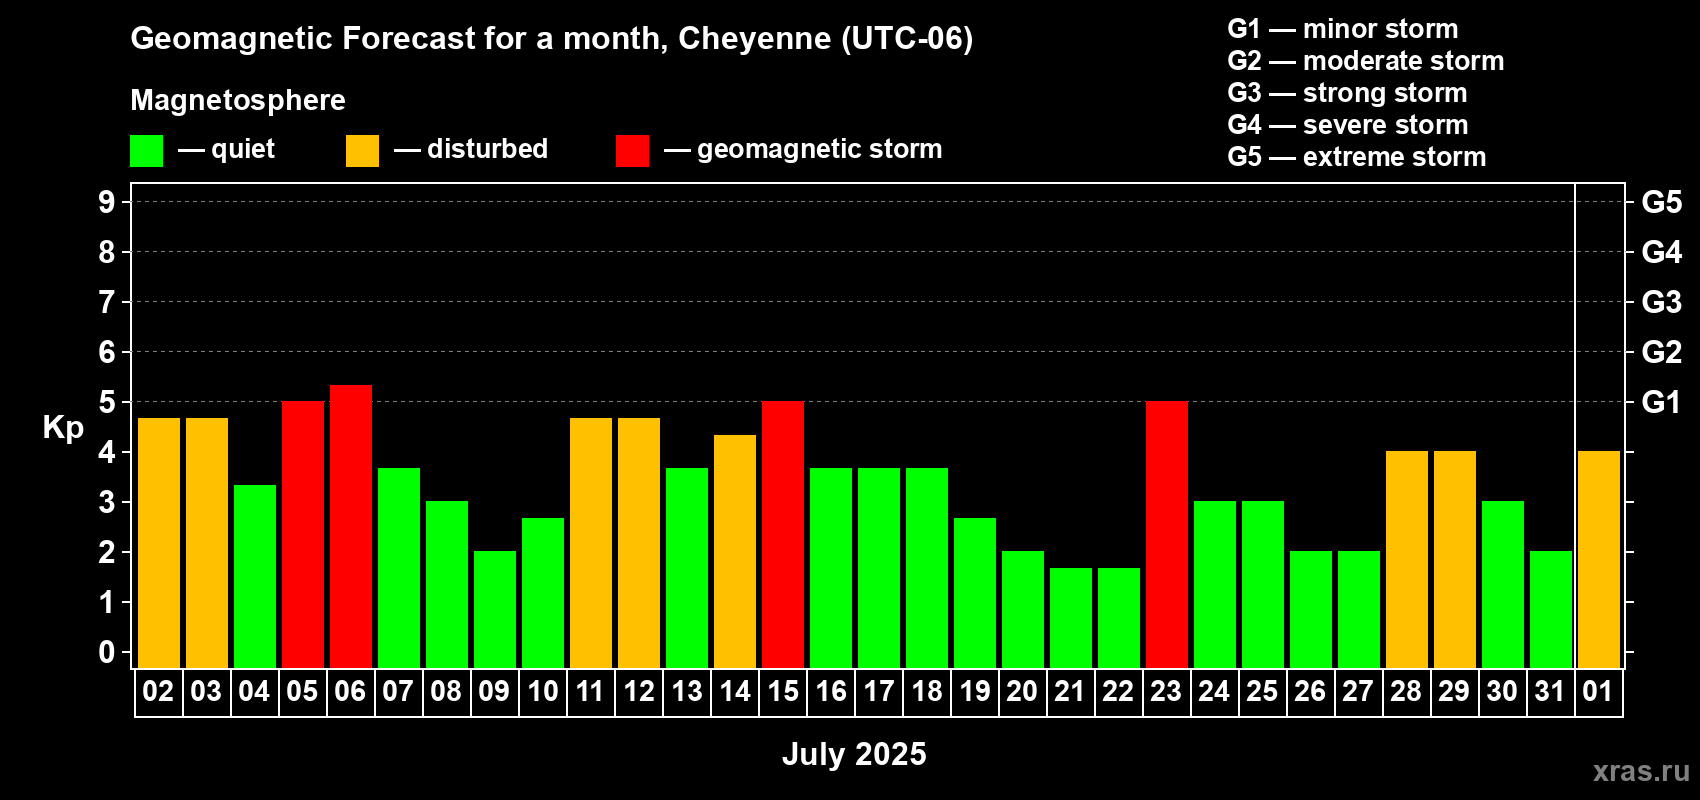Click the orange disturbed legend swatch
The height and width of the screenshot is (800, 1700).
(x=362, y=151)
